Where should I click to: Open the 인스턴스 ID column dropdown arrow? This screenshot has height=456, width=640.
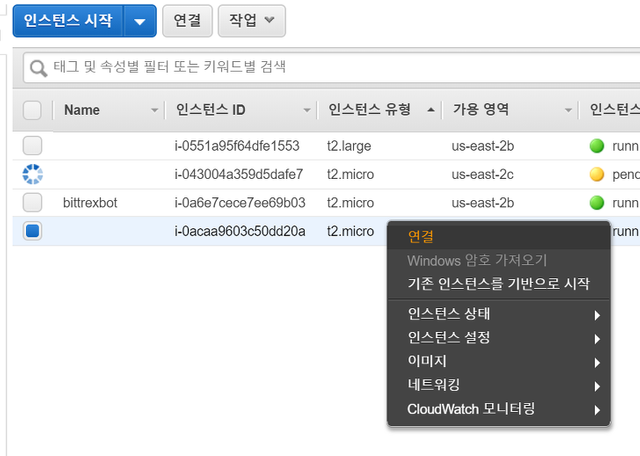pos(307,110)
